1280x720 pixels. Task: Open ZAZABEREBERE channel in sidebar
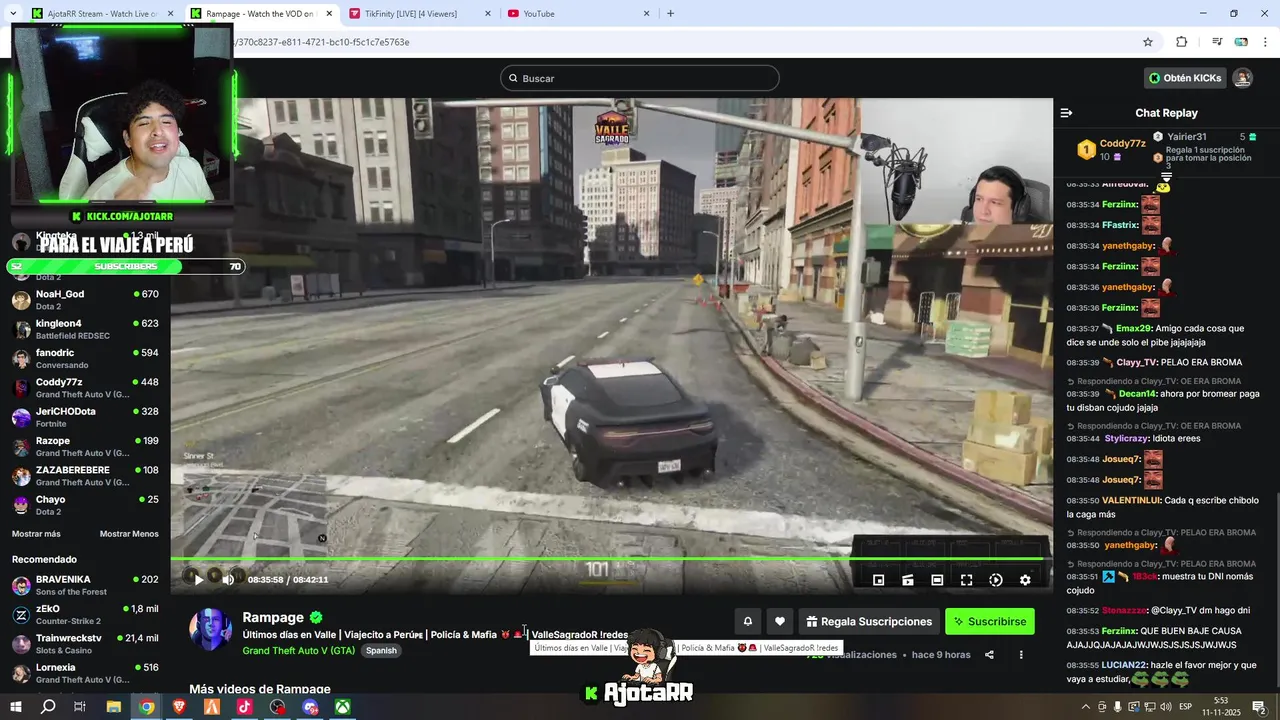(x=85, y=476)
